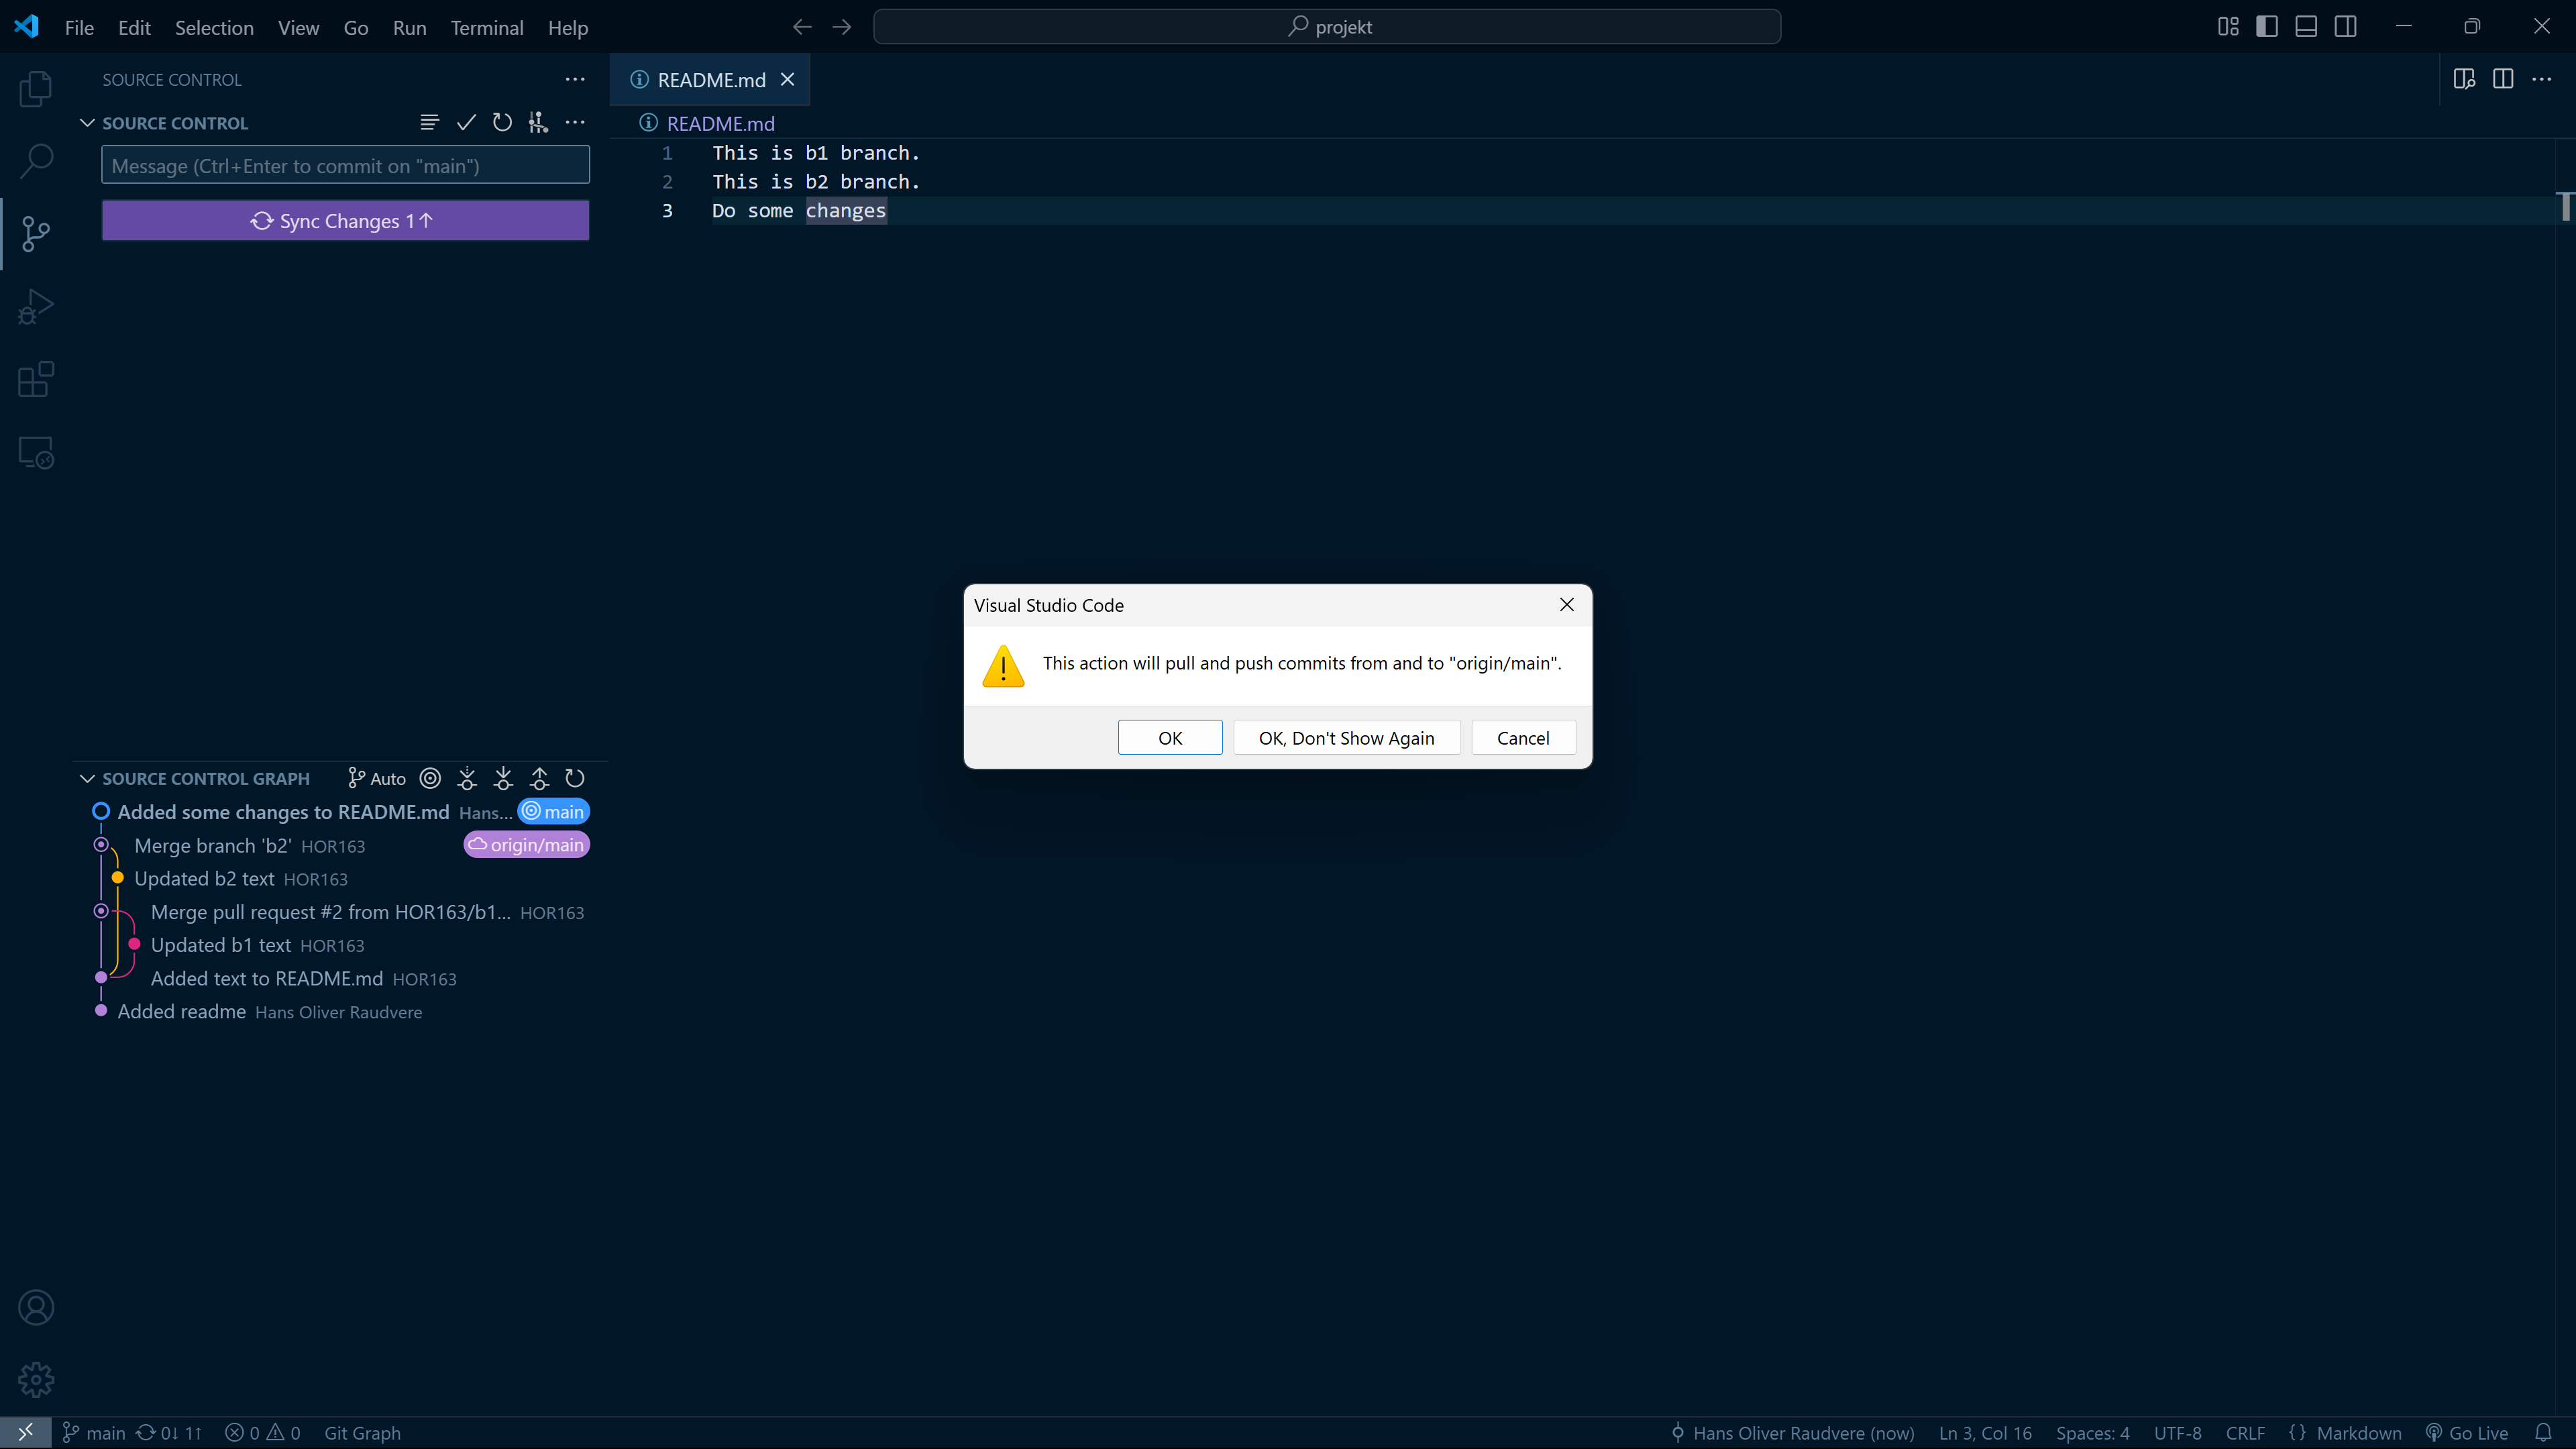
Task: Click the Pull icon in graph toolbar
Action: [x=503, y=778]
